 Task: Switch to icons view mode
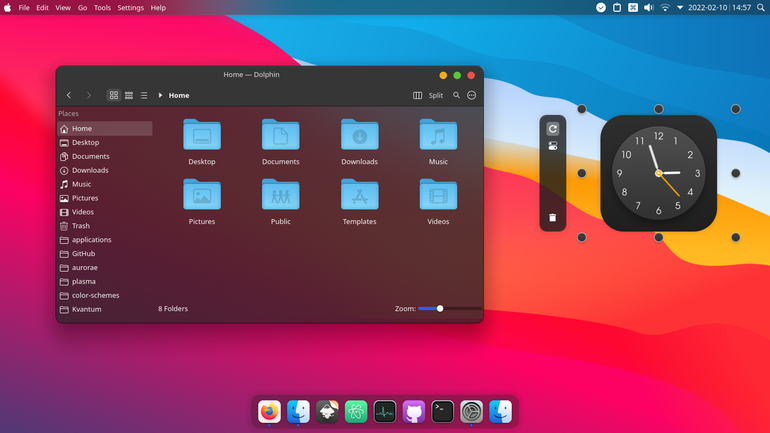113,95
